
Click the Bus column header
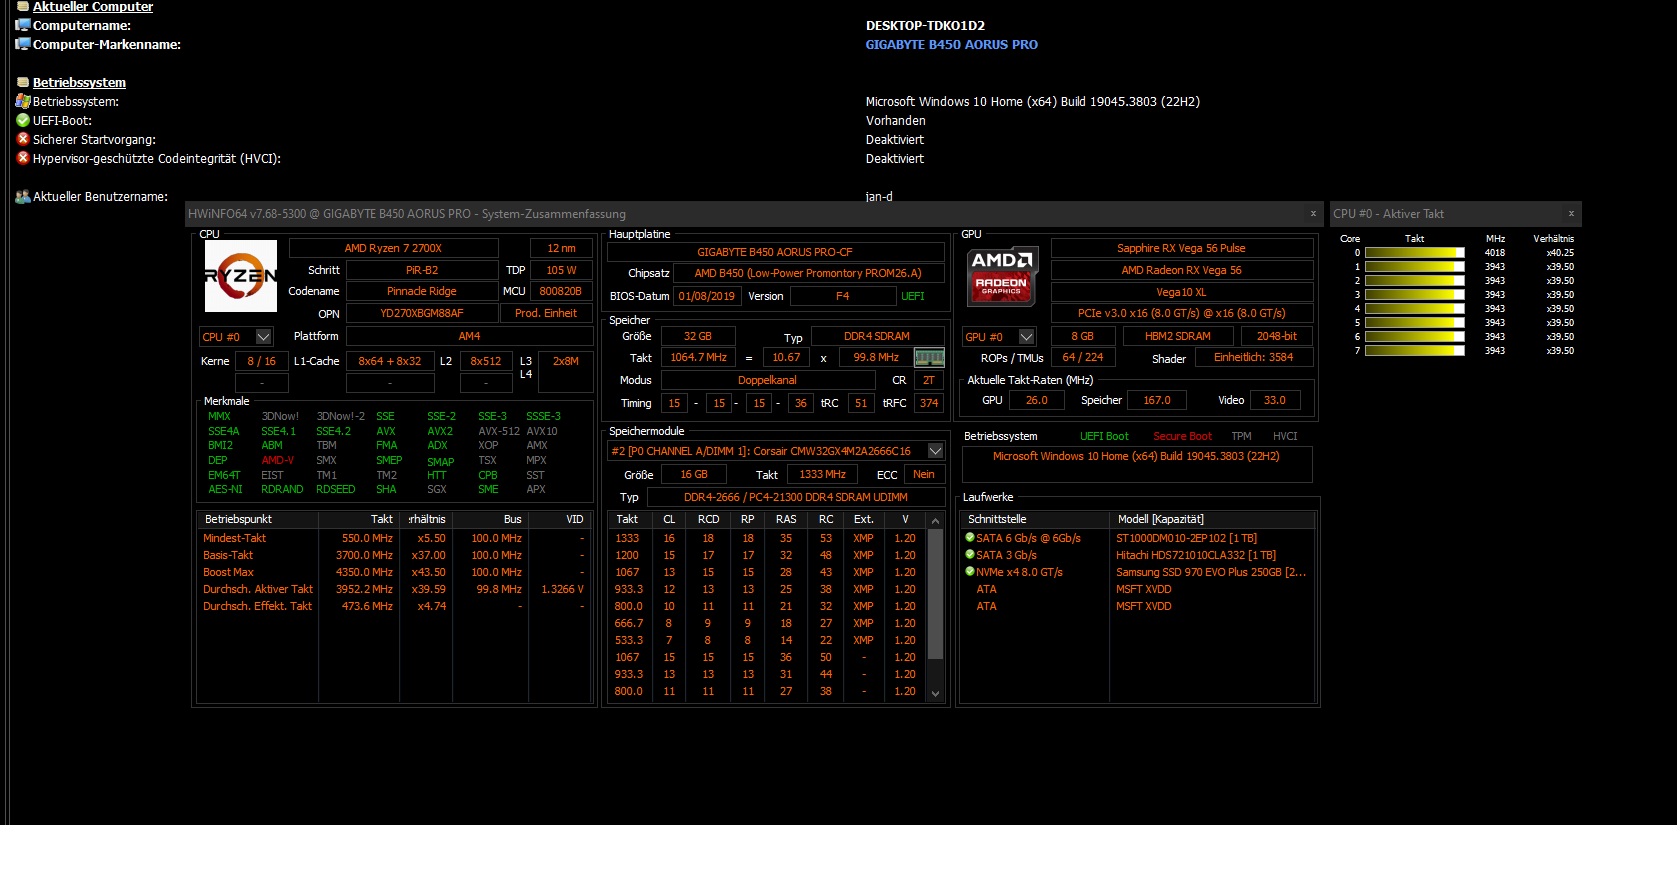(x=490, y=519)
